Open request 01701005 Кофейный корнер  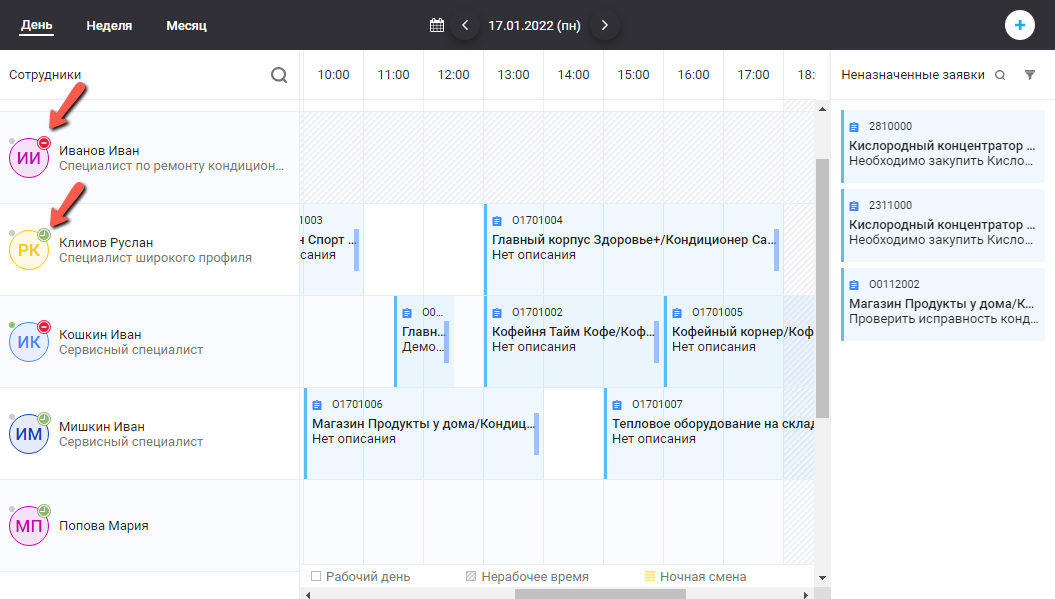pyautogui.click(x=739, y=341)
